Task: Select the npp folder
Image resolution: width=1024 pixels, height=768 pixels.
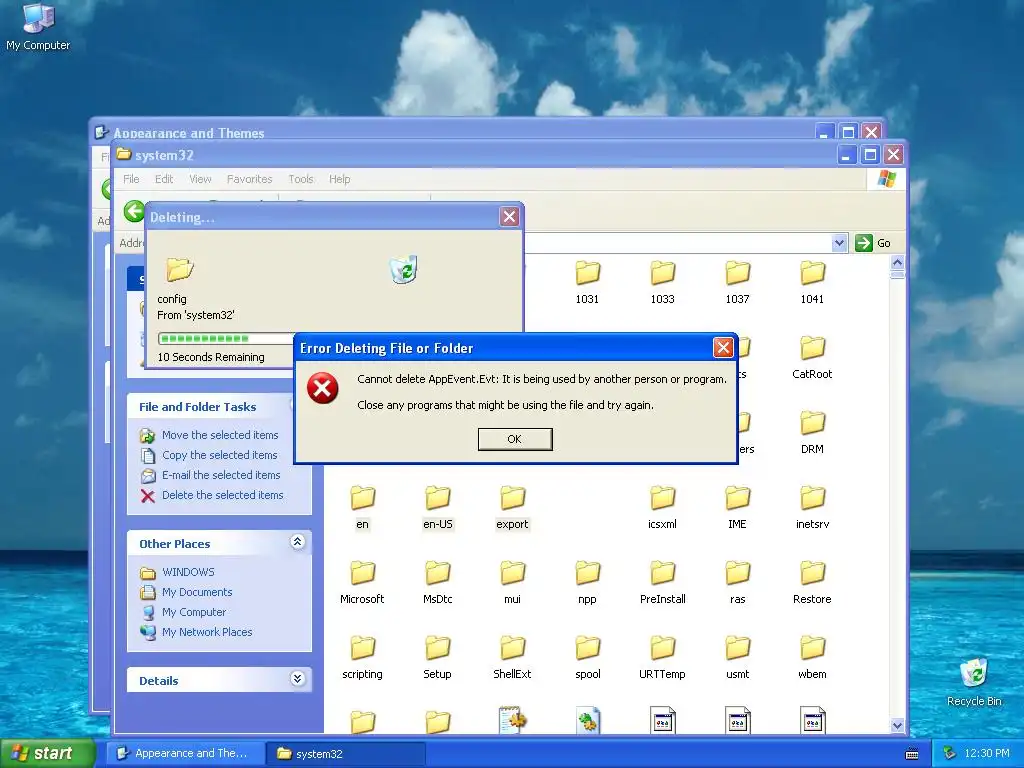Action: click(x=587, y=583)
